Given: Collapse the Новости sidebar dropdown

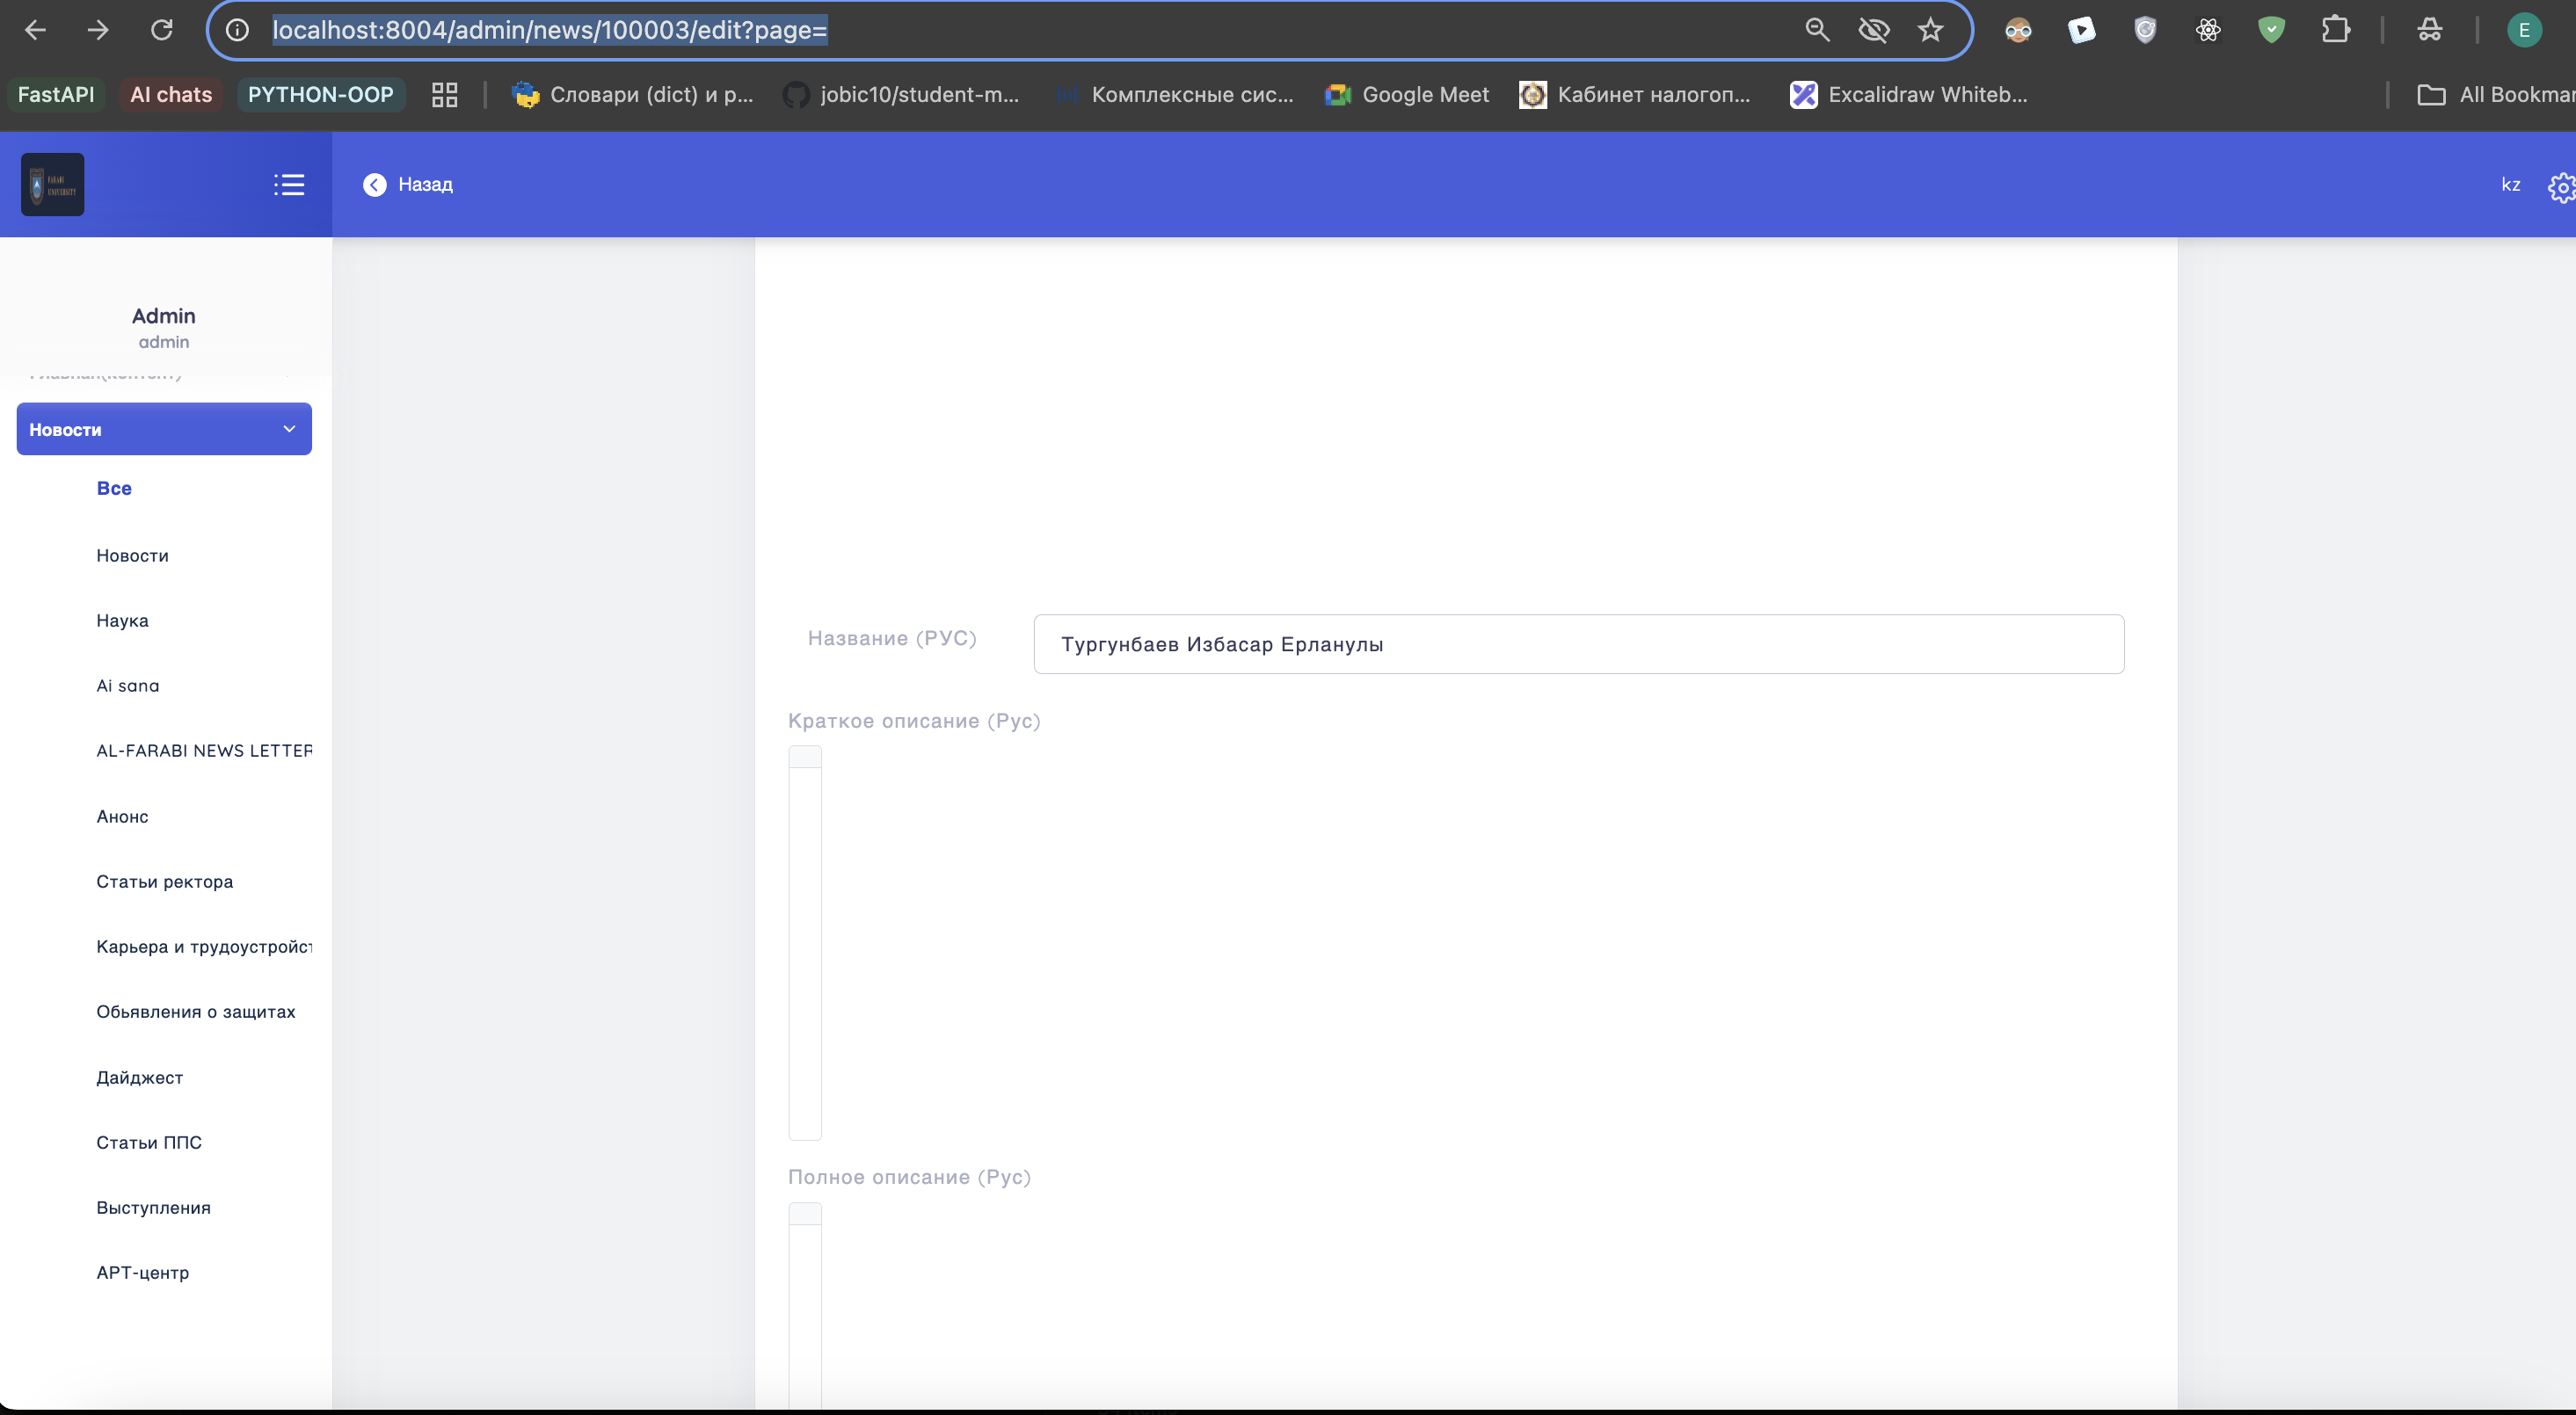Looking at the screenshot, I should point(289,429).
